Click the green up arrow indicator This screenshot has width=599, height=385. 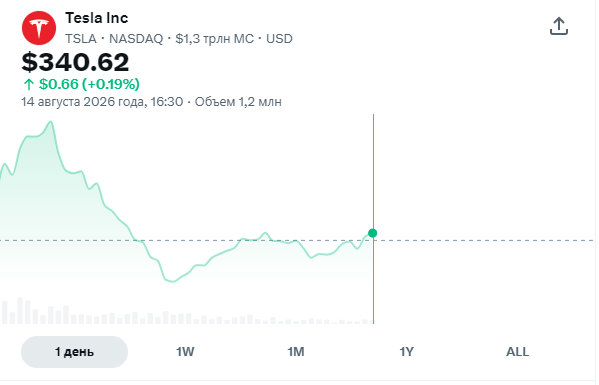29,84
